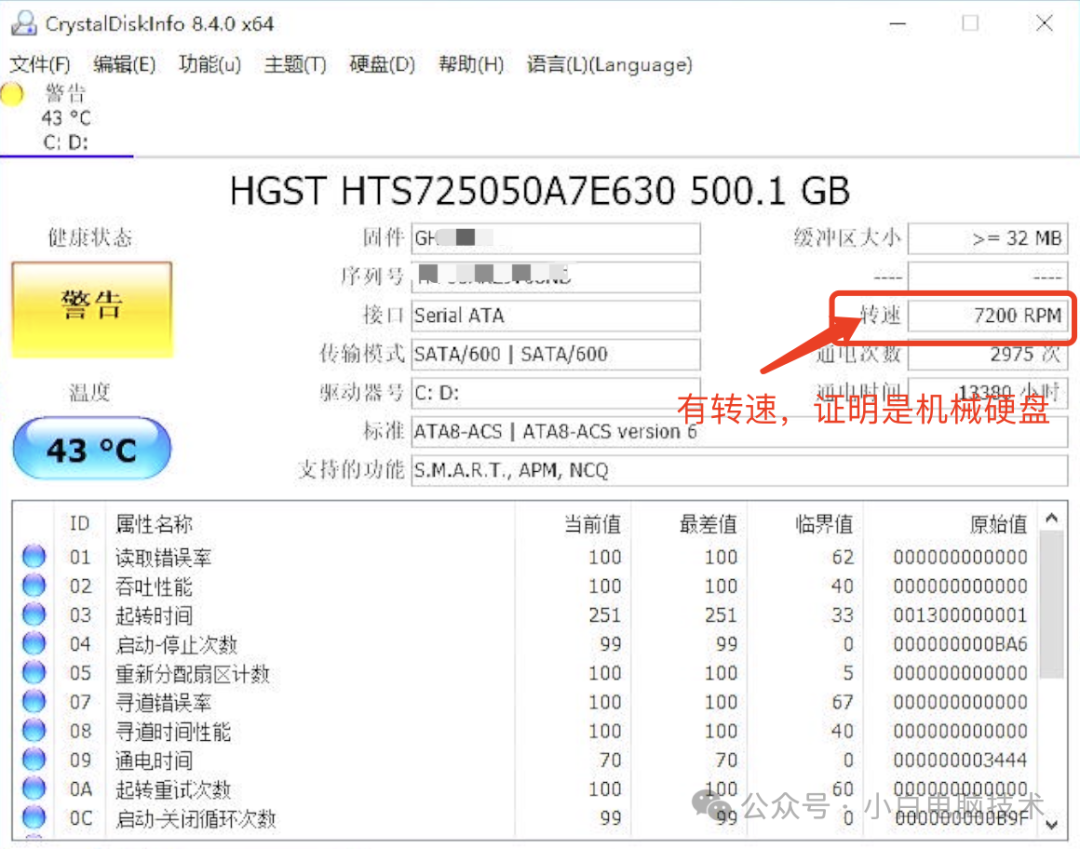This screenshot has height=849, width=1080.
Task: Select the 寻道错误率 attribute row
Action: click(525, 702)
